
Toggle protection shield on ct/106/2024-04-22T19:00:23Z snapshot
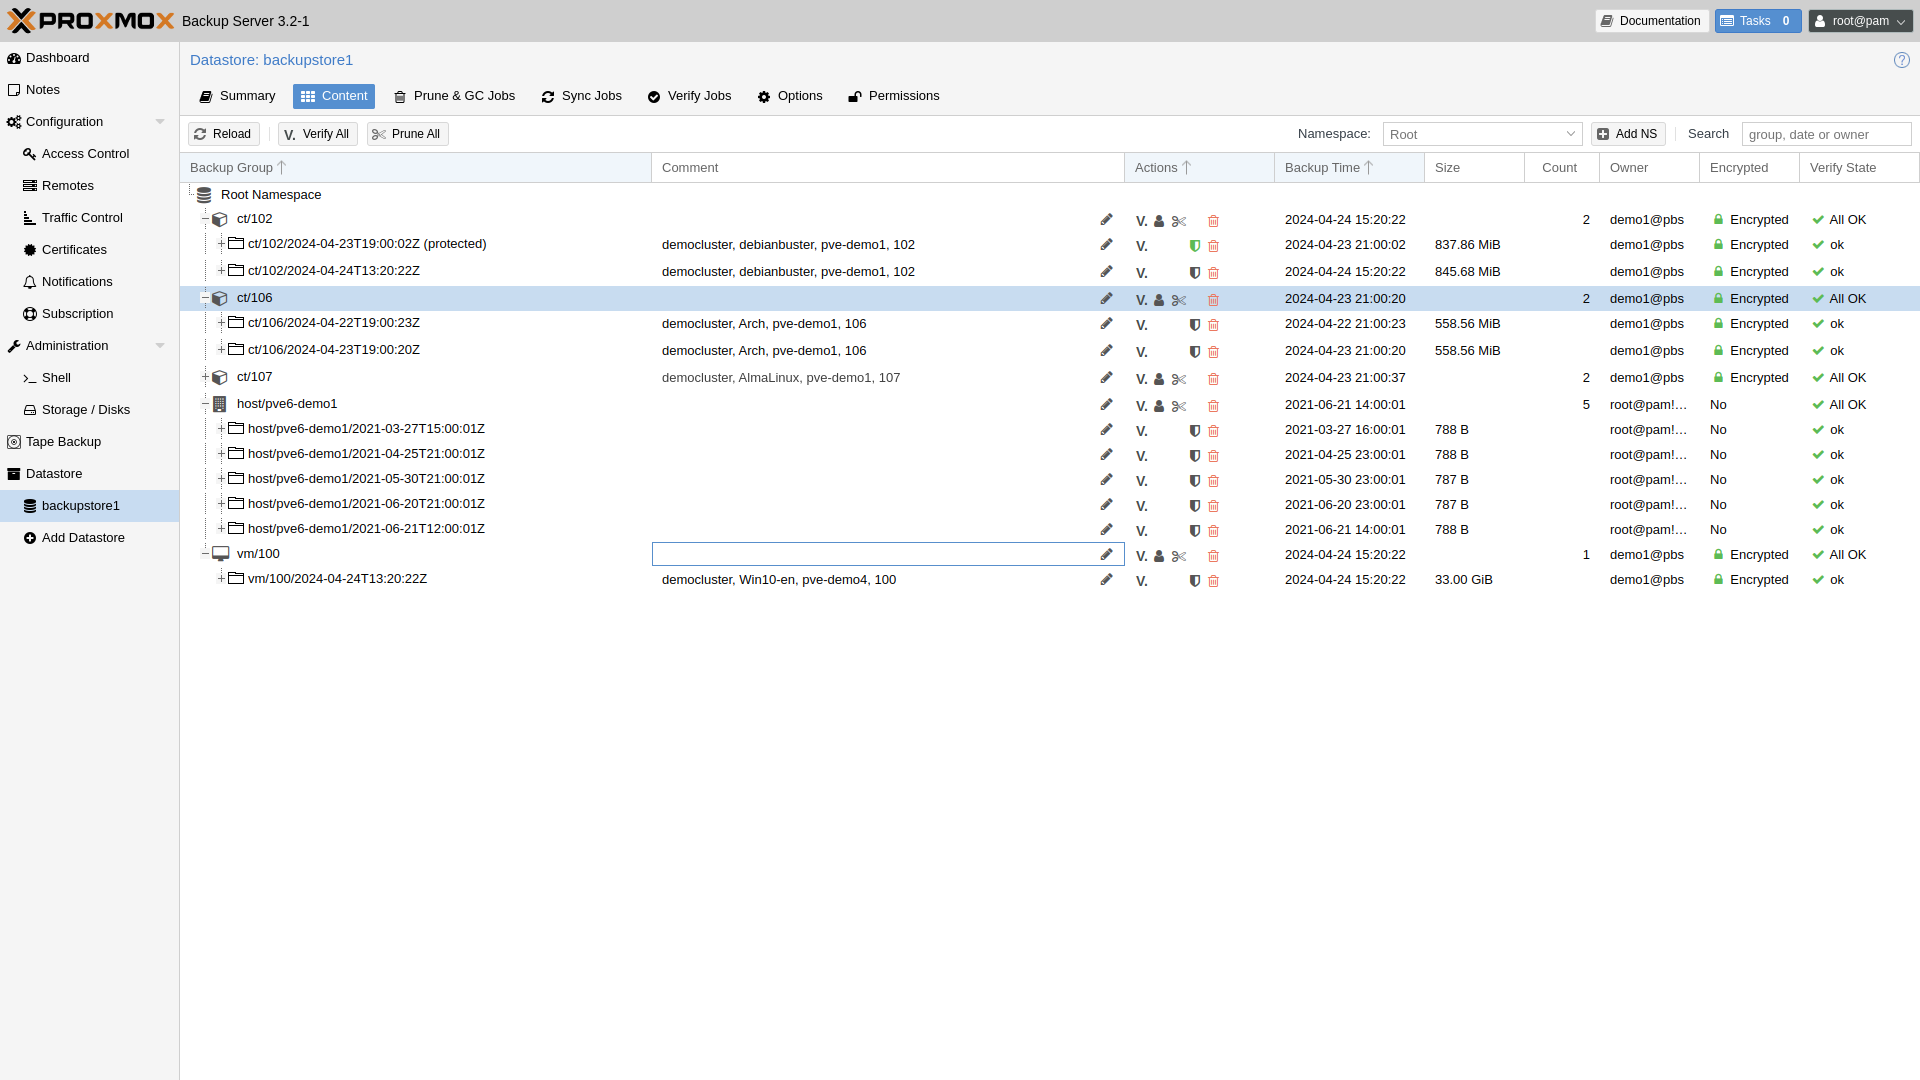[1194, 325]
